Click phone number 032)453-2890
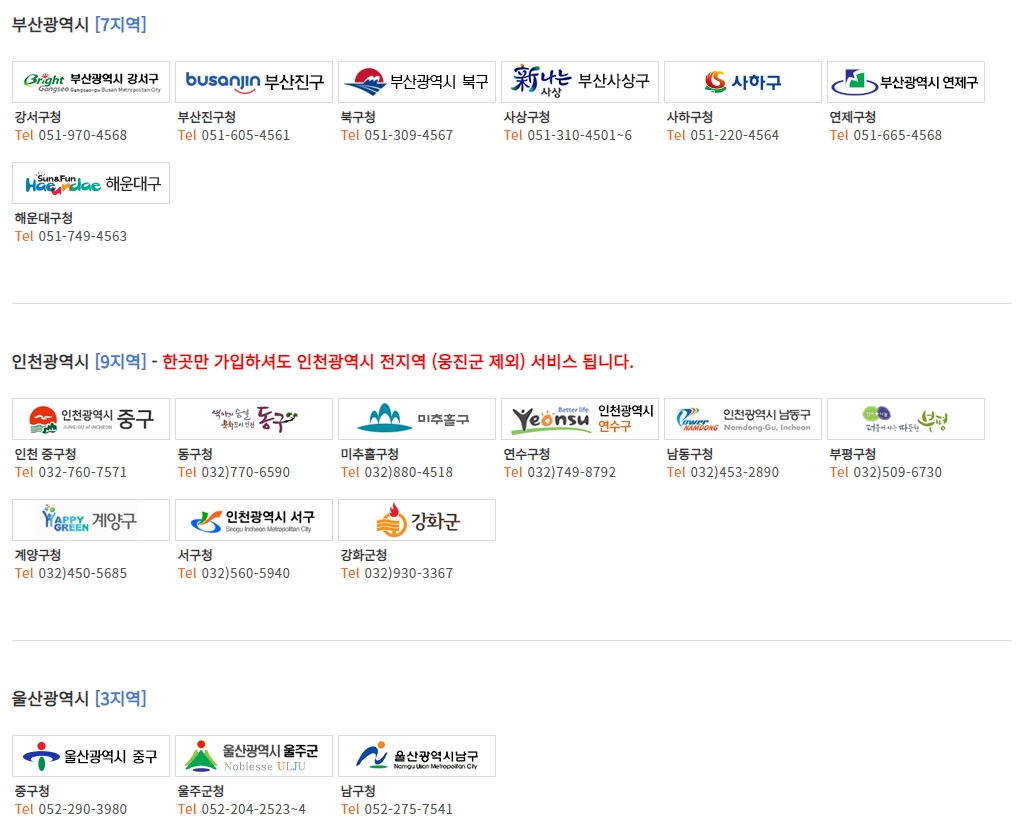This screenshot has width=1030, height=827. coord(734,472)
